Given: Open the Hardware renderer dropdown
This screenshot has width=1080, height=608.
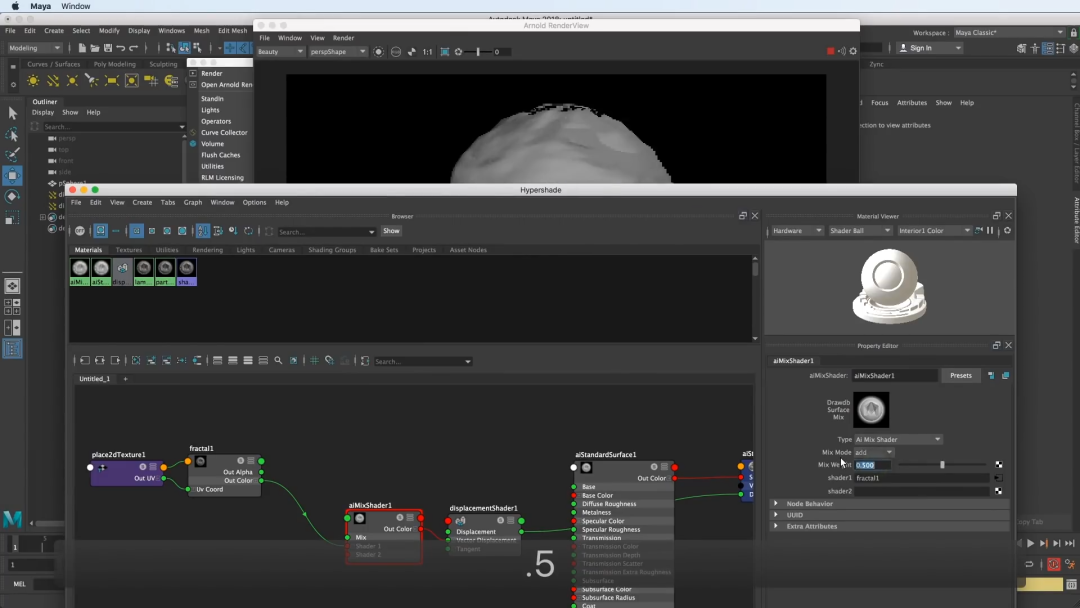Looking at the screenshot, I should [796, 231].
